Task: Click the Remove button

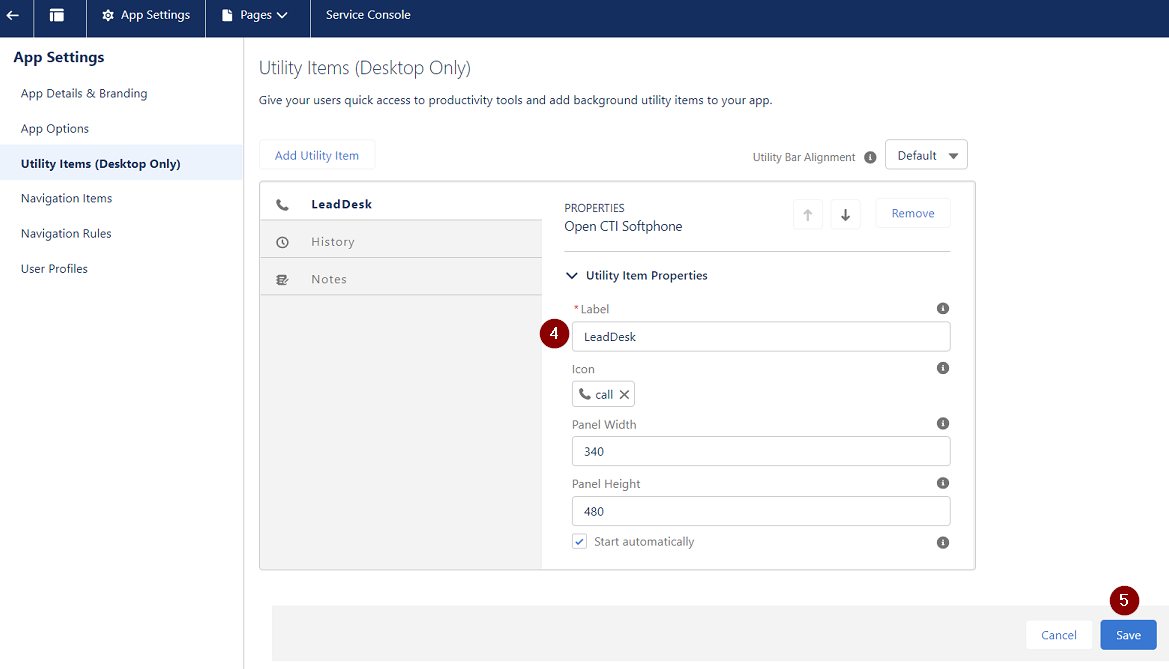Action: (x=913, y=213)
